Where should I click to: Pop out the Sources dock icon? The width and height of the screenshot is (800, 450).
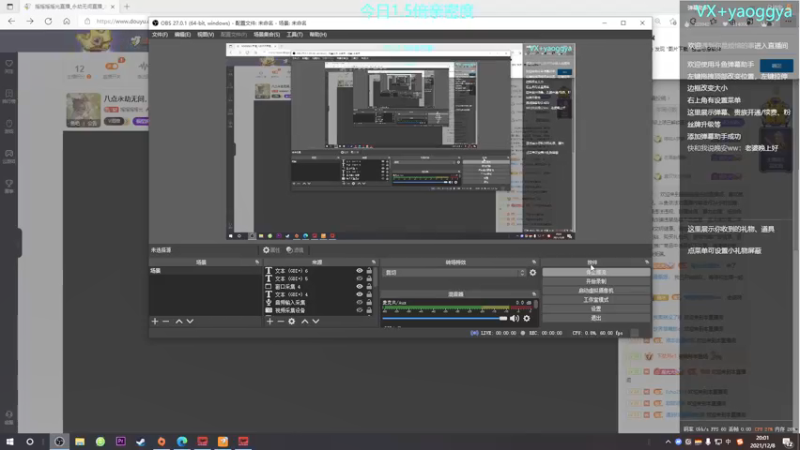(373, 262)
